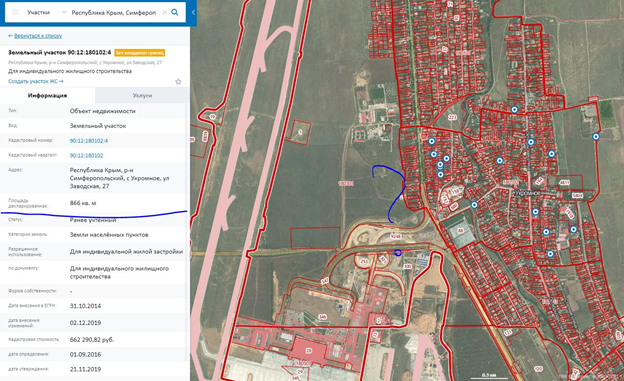Click the info panel vertical scrollbar

coord(188,239)
